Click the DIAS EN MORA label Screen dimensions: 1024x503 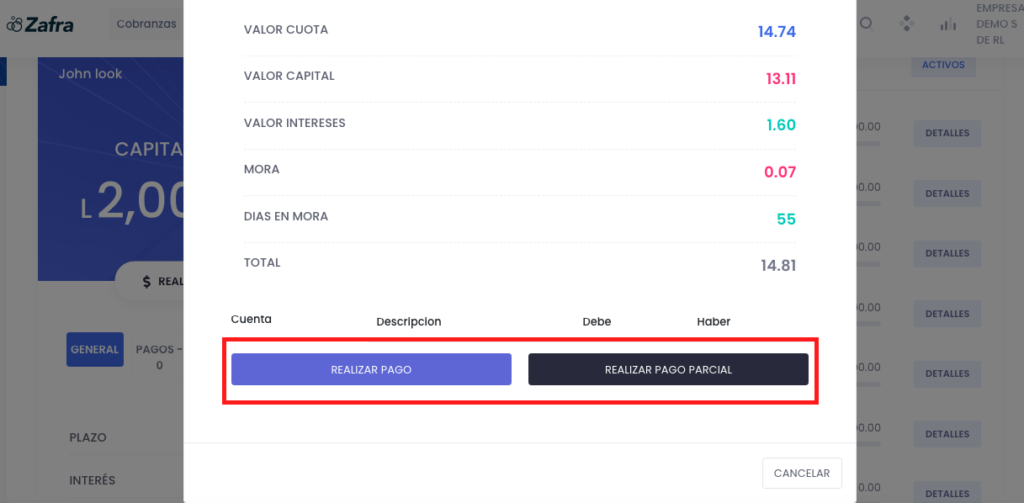point(286,216)
